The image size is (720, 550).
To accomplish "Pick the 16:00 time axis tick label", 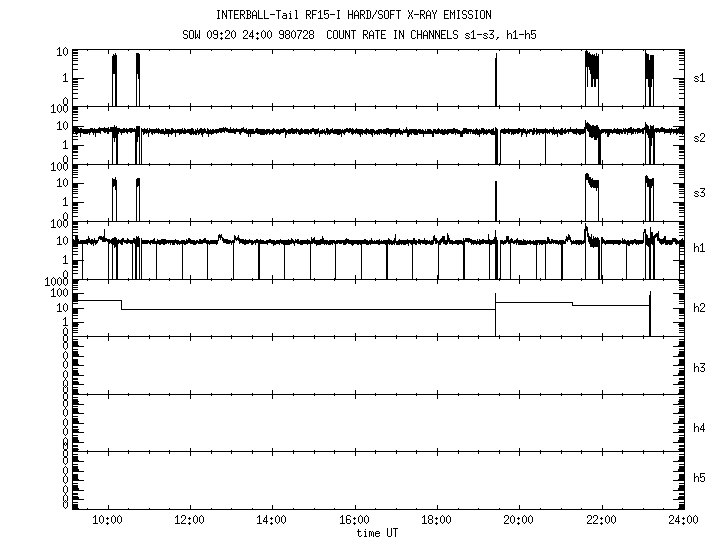I will click(354, 520).
